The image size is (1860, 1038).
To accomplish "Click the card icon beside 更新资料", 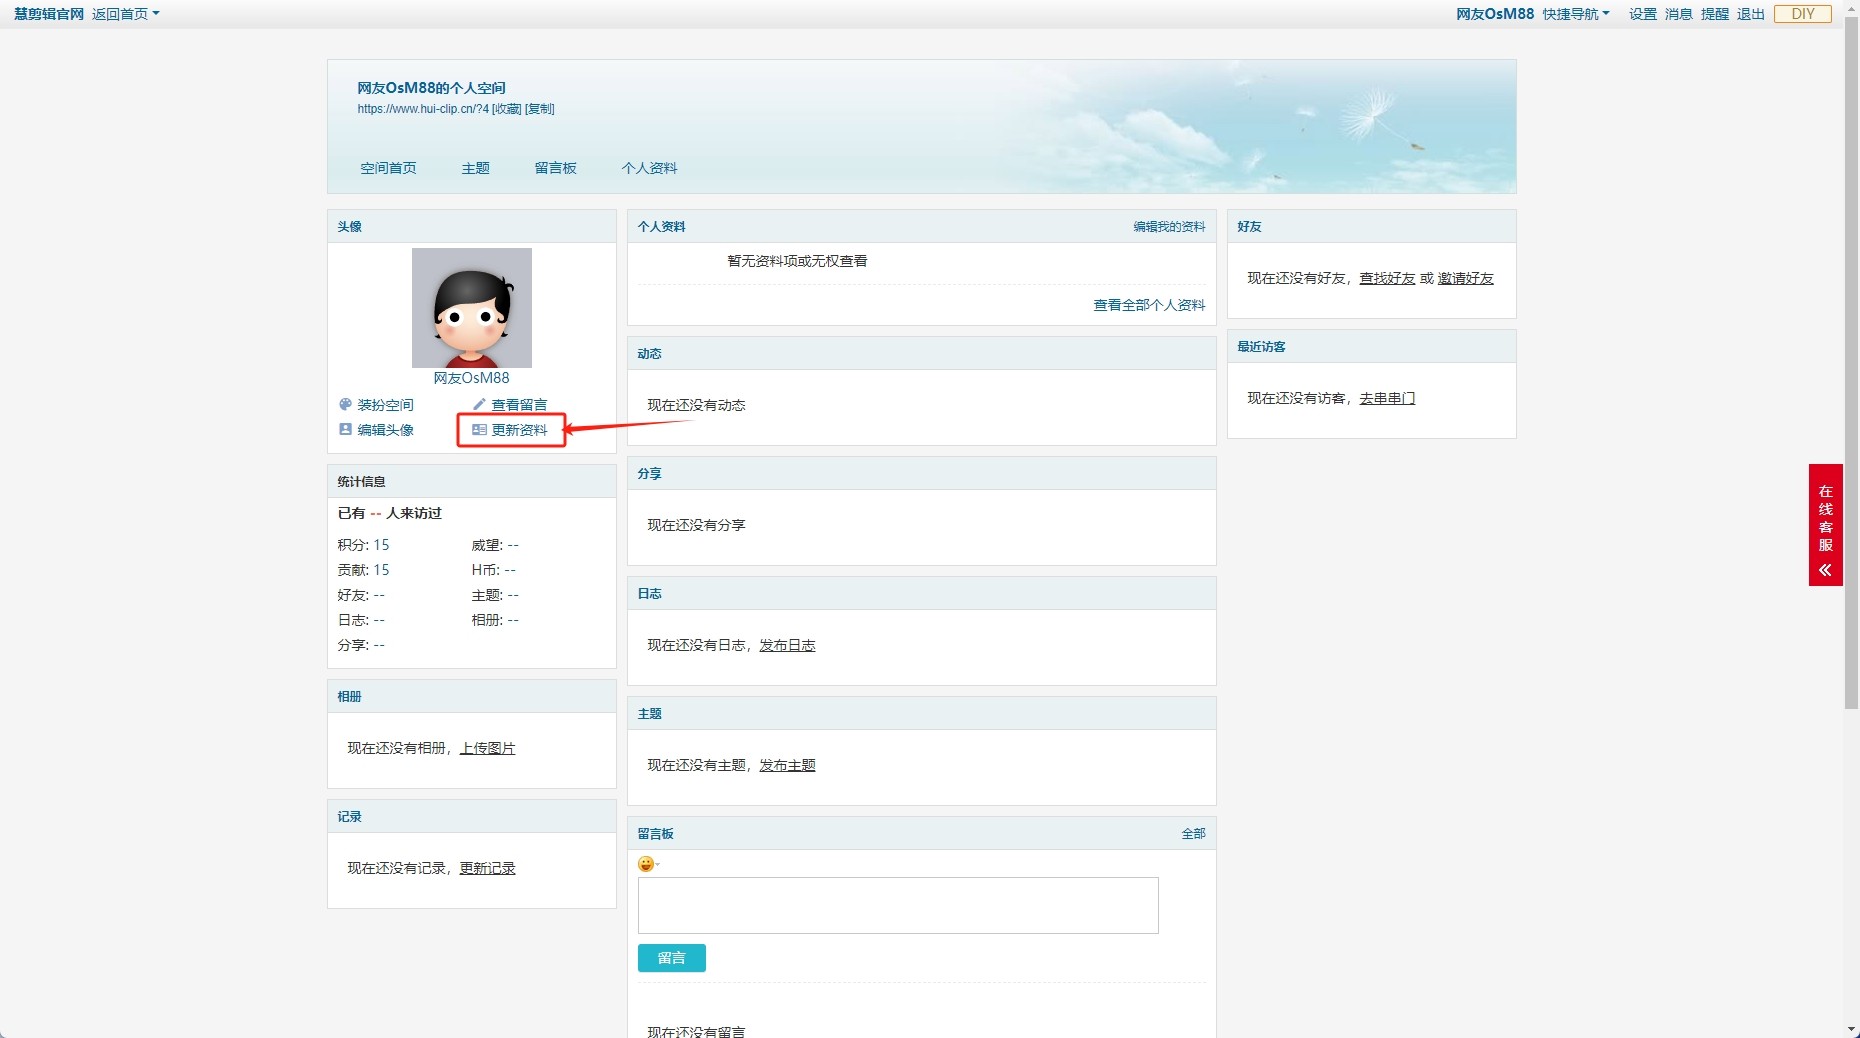I will click(x=479, y=430).
